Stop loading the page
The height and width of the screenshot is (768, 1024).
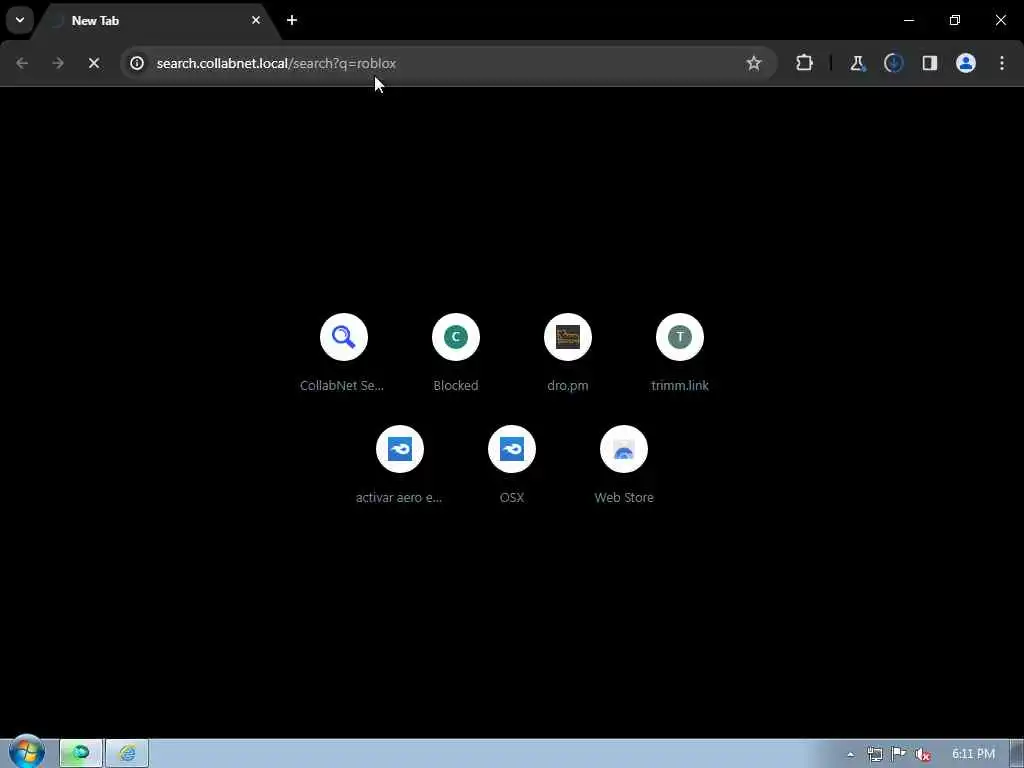tap(93, 63)
